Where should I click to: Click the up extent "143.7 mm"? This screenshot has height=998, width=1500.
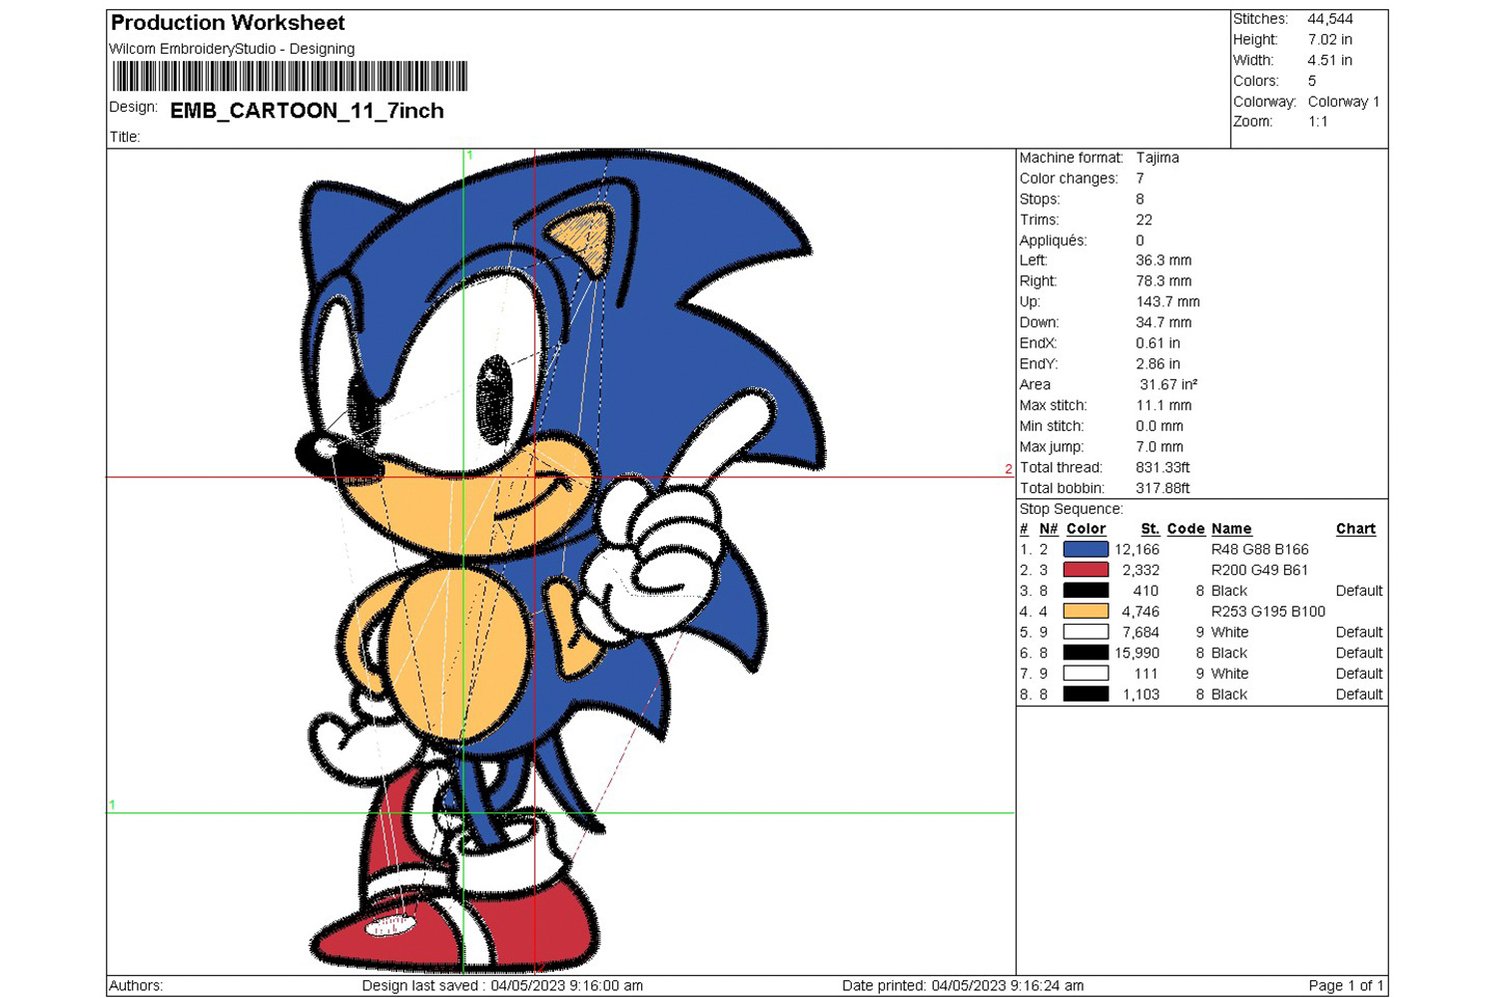coord(1168,302)
